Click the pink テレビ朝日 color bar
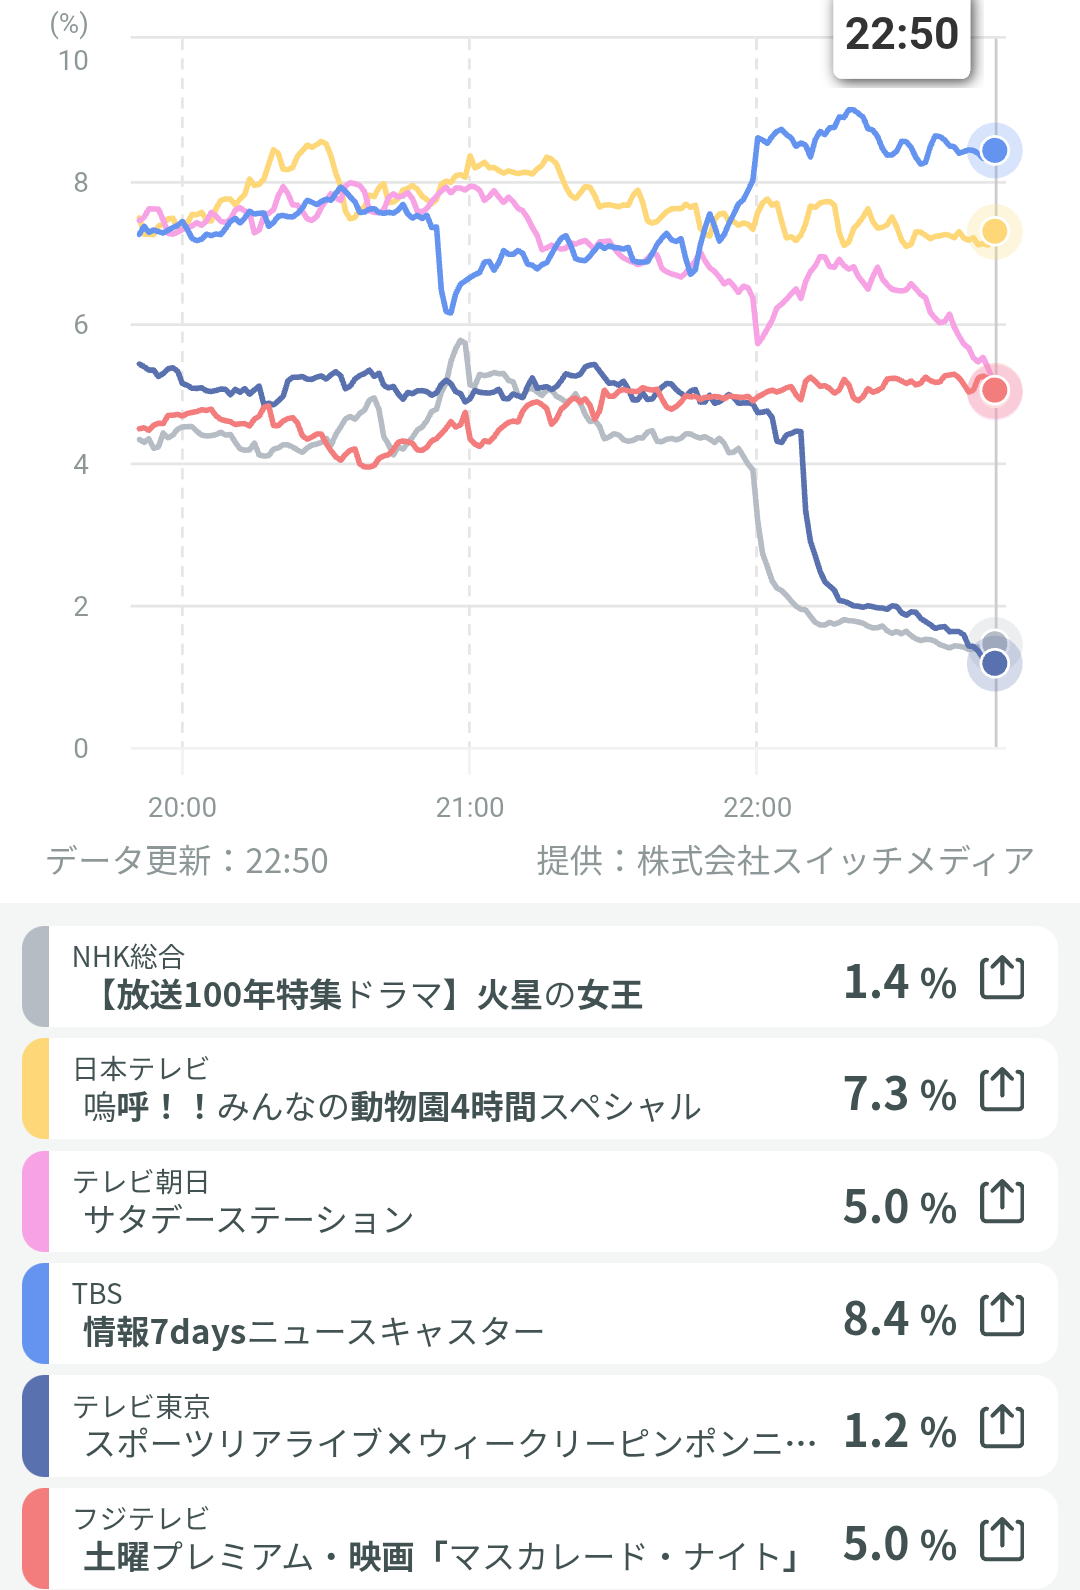The height and width of the screenshot is (1590, 1080). pyautogui.click(x=36, y=1202)
